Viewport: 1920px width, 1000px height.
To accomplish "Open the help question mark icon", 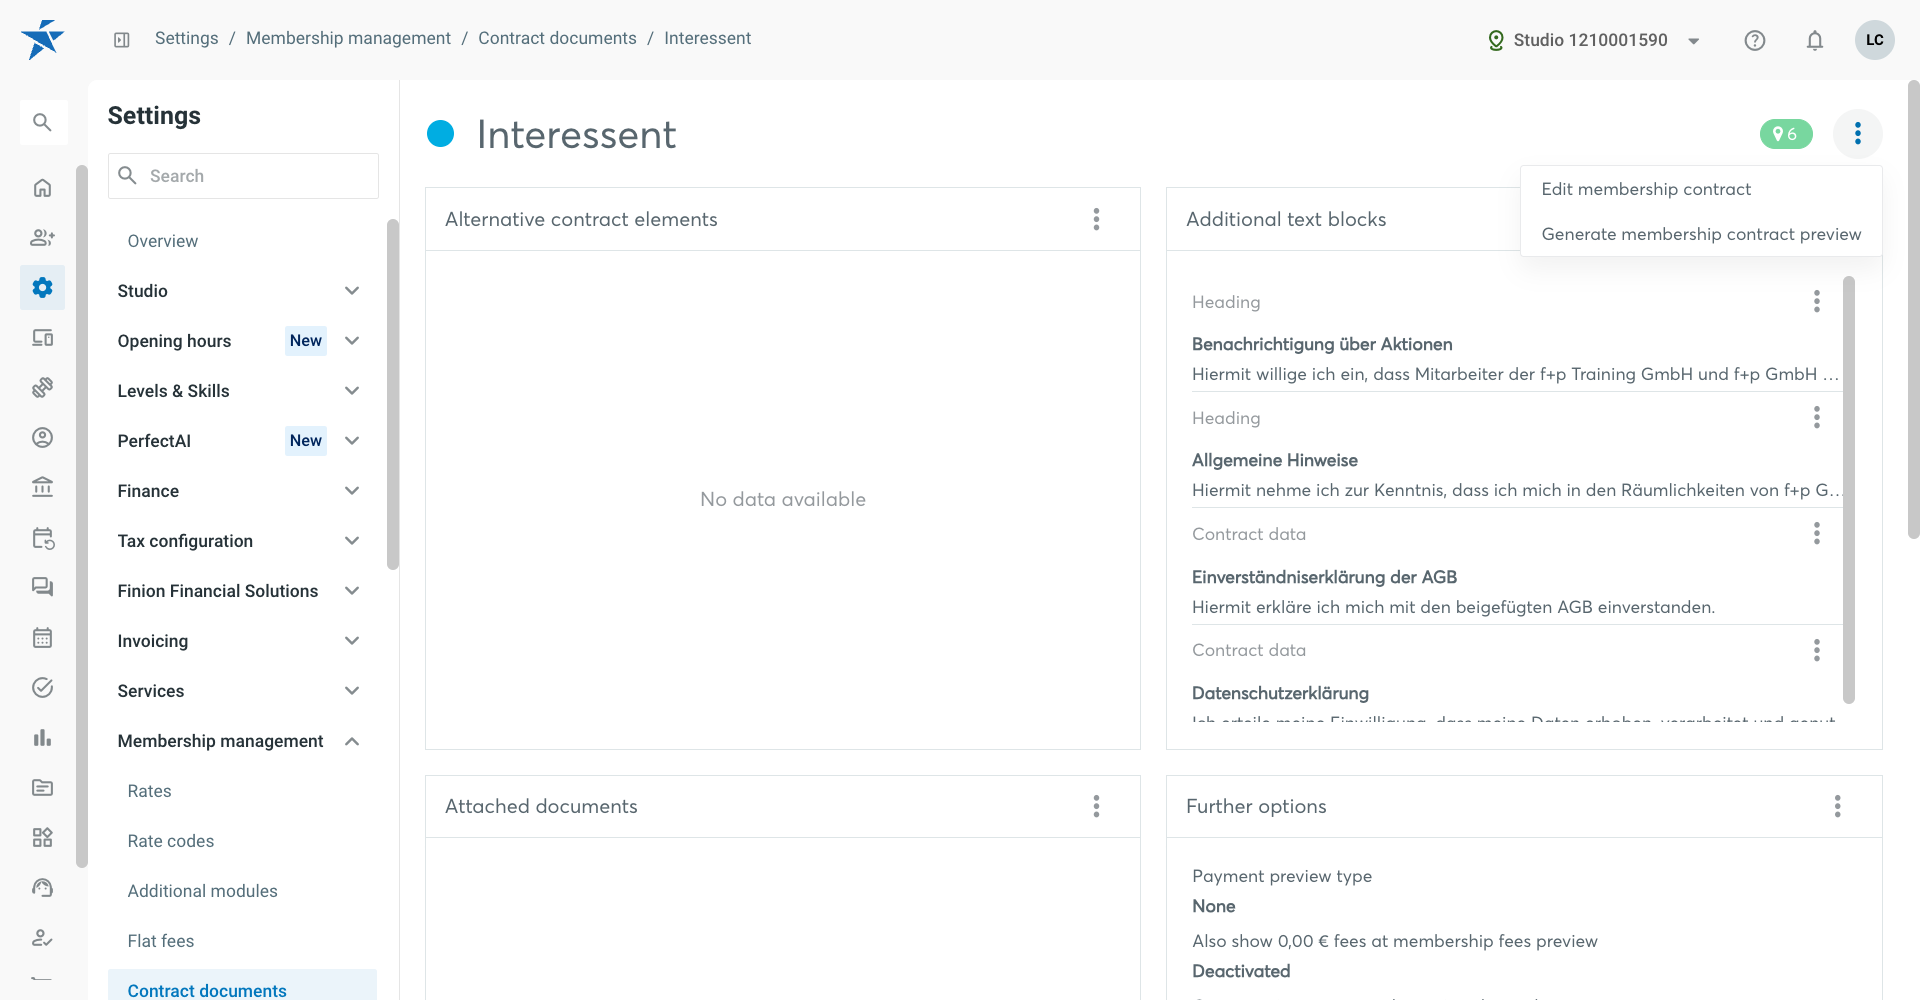I will pyautogui.click(x=1755, y=40).
